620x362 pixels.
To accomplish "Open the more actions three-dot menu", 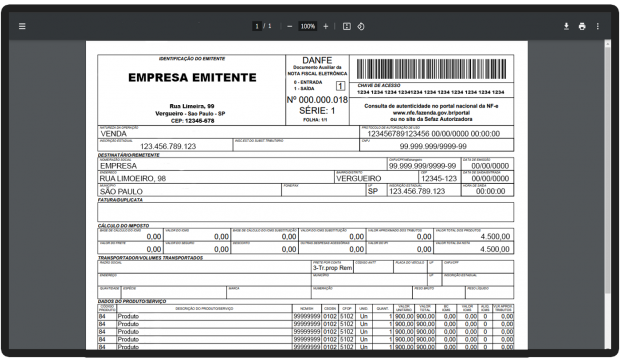I will coord(597,26).
